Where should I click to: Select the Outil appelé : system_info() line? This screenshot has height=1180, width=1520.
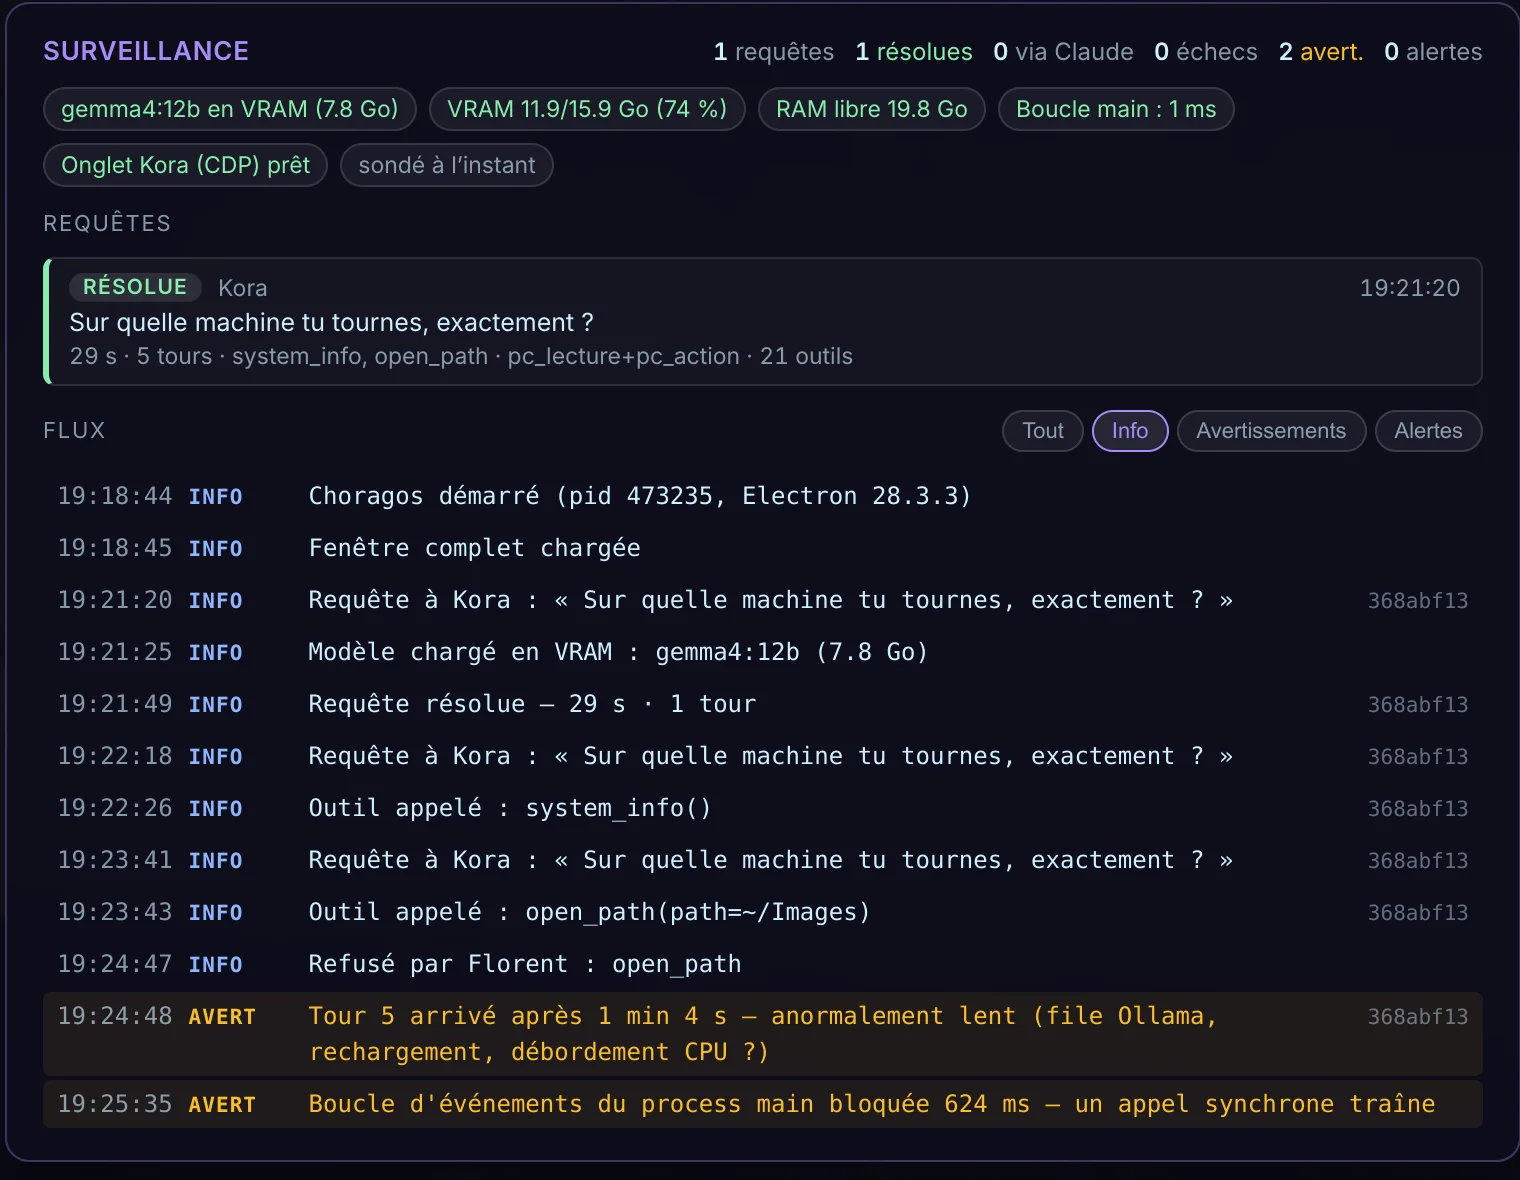point(763,808)
